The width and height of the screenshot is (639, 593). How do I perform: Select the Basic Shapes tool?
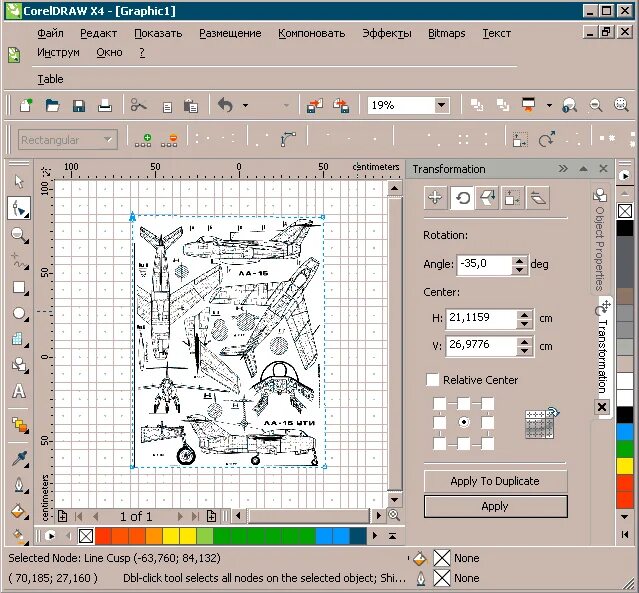[19, 365]
